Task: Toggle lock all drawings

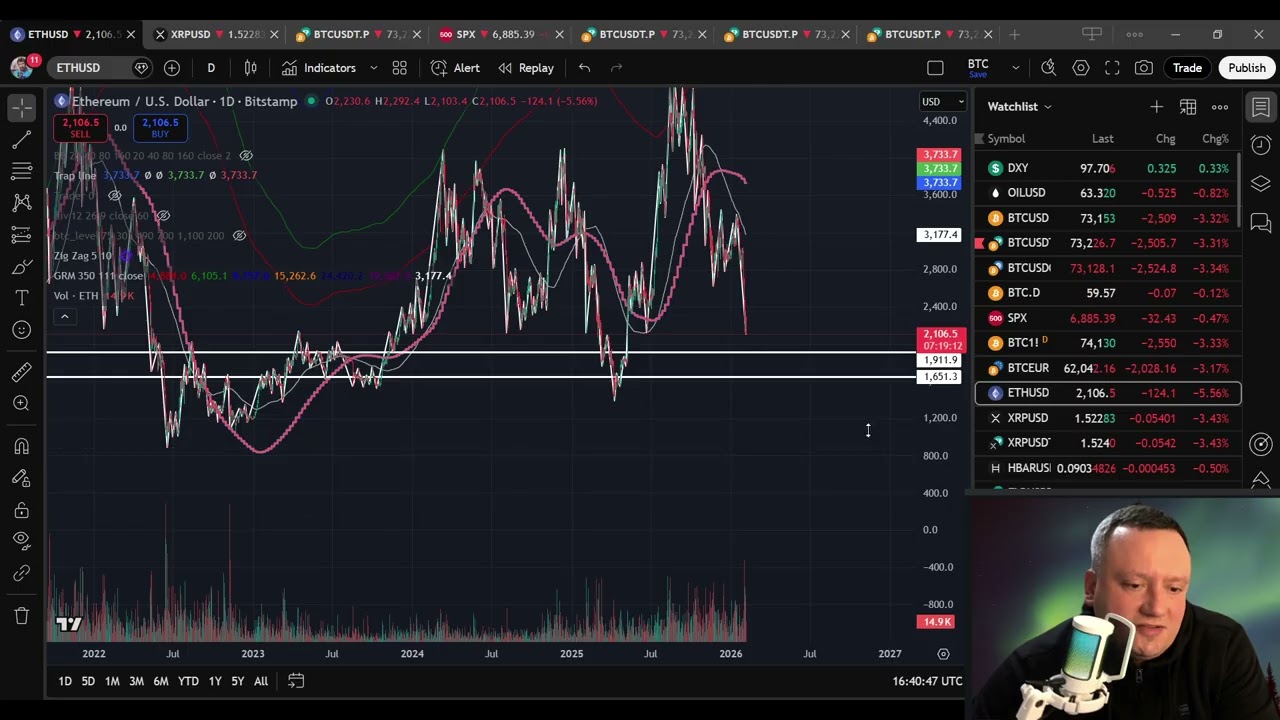Action: pyautogui.click(x=22, y=510)
